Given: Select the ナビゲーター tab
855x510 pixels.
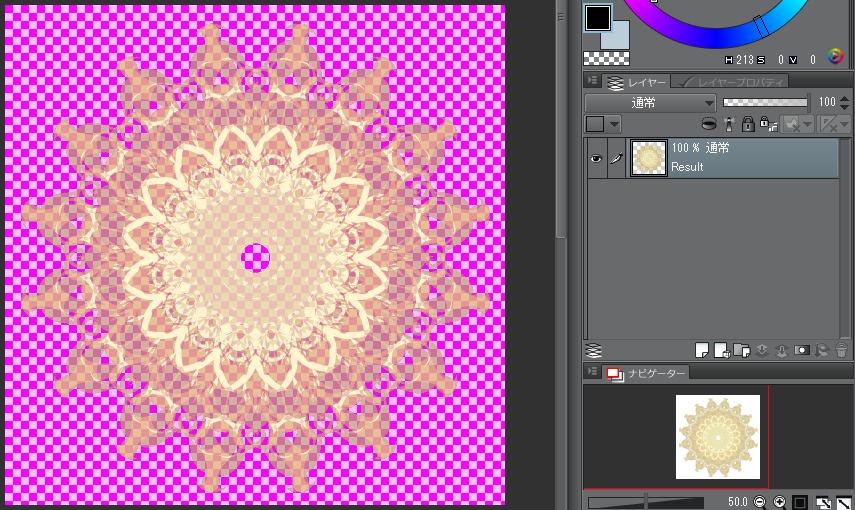Looking at the screenshot, I should [x=647, y=373].
